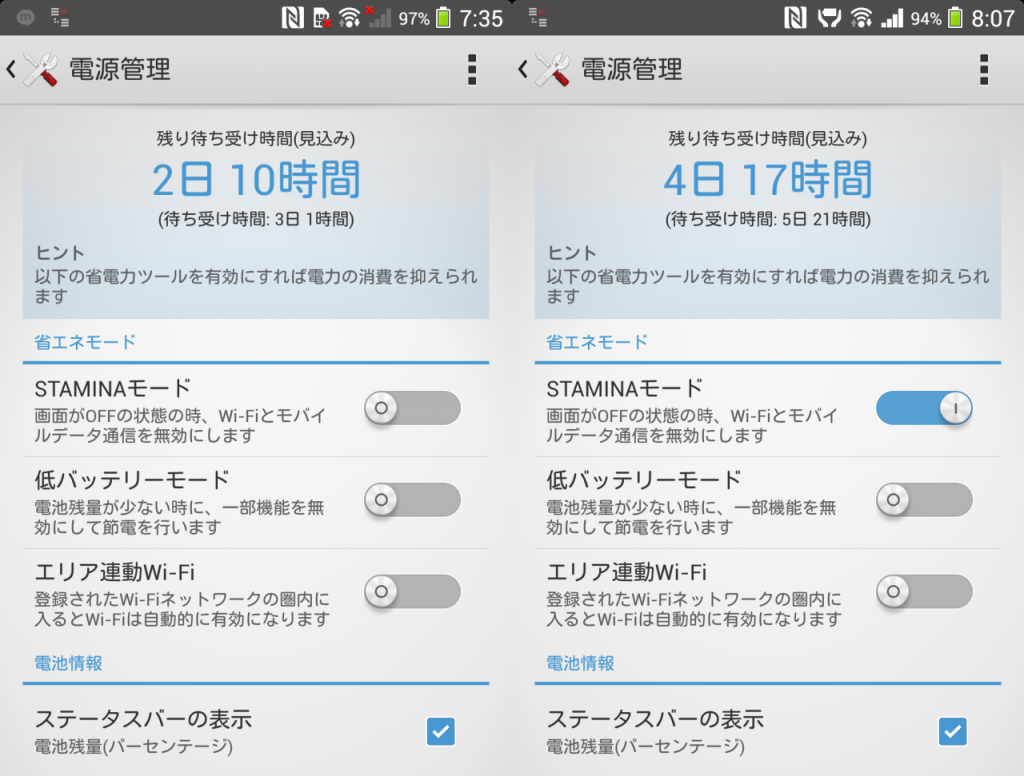The height and width of the screenshot is (776, 1024).
Task: Tap the 2日 10時間 standby estimate
Action: point(256,179)
